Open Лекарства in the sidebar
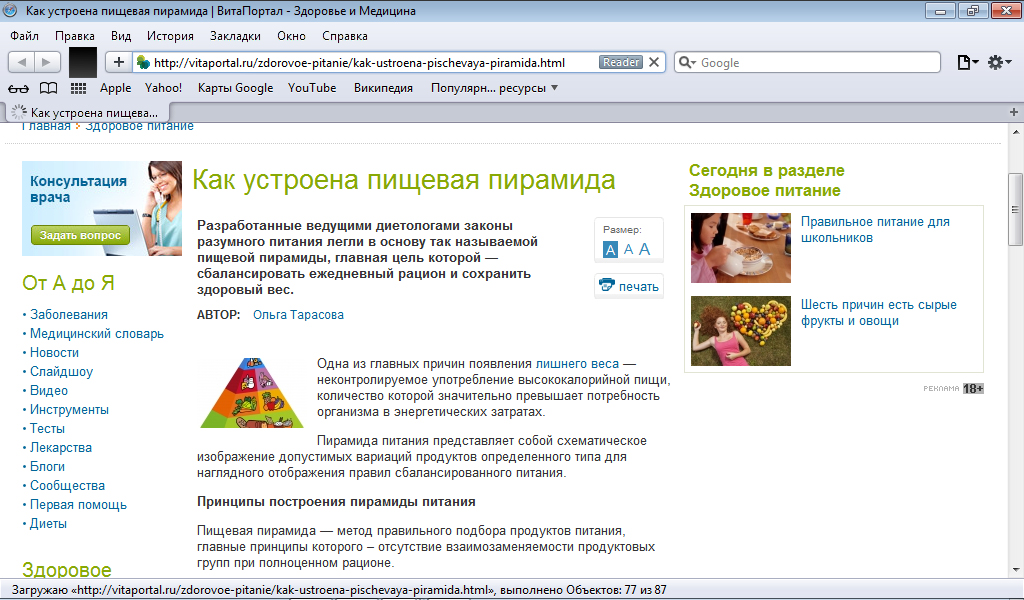The width and height of the screenshot is (1024, 600). [61, 447]
